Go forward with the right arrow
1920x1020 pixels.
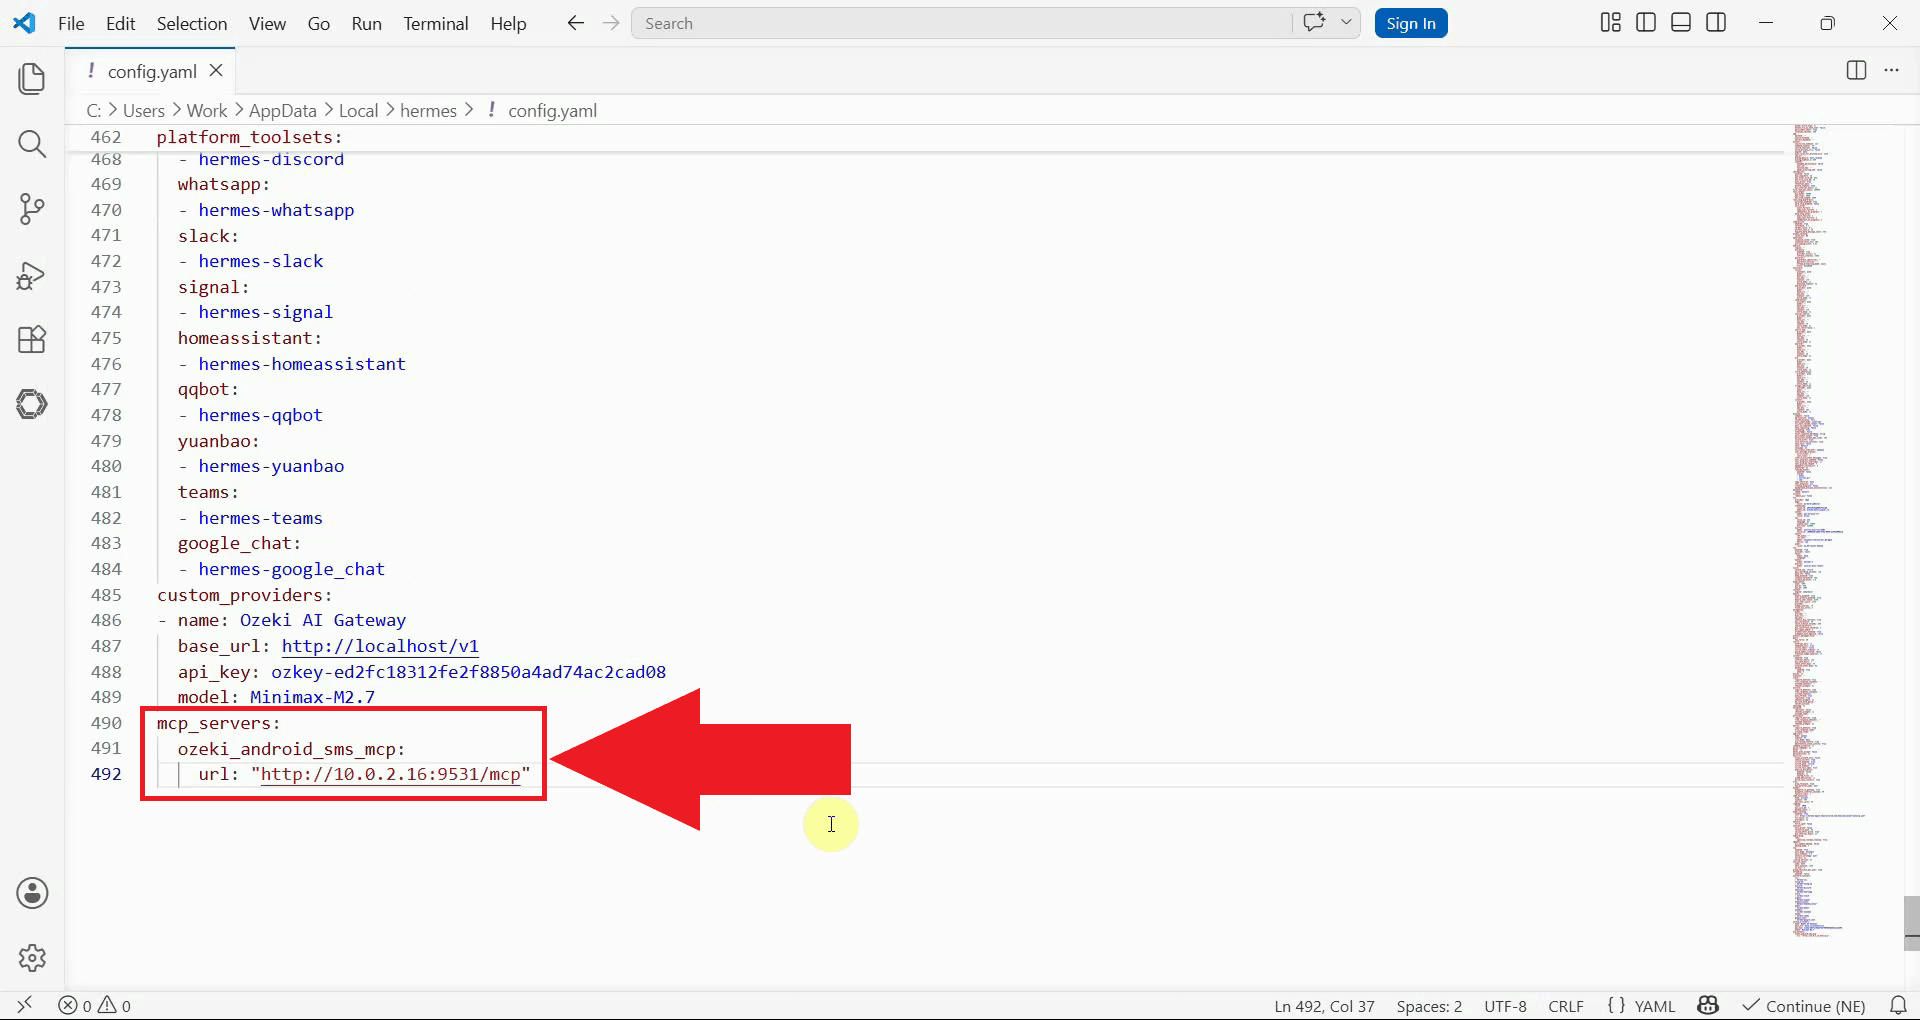click(611, 23)
